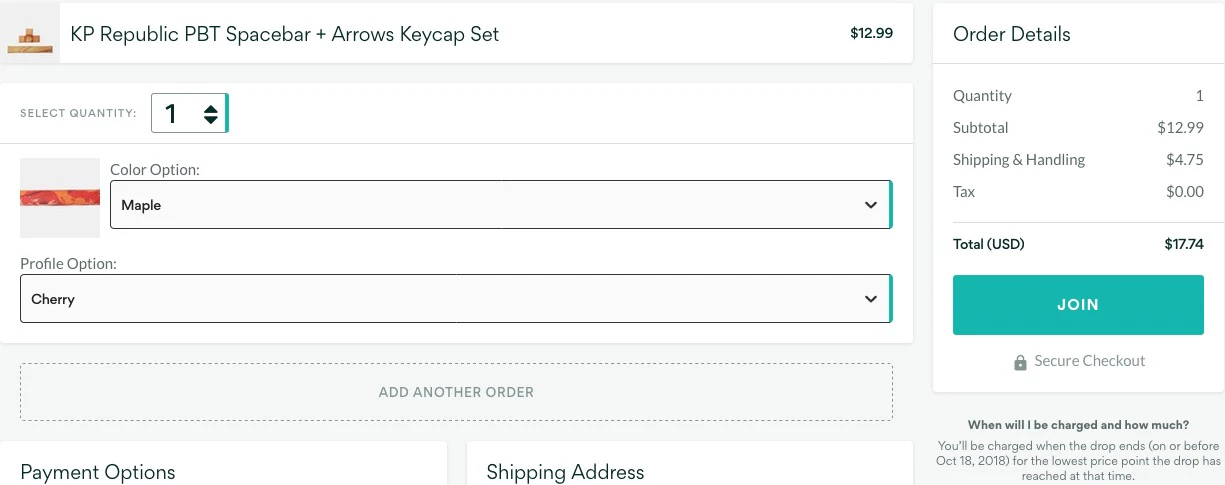Click the Shipping & Handling label
Viewport: 1225px width, 485px height.
[x=1018, y=160]
